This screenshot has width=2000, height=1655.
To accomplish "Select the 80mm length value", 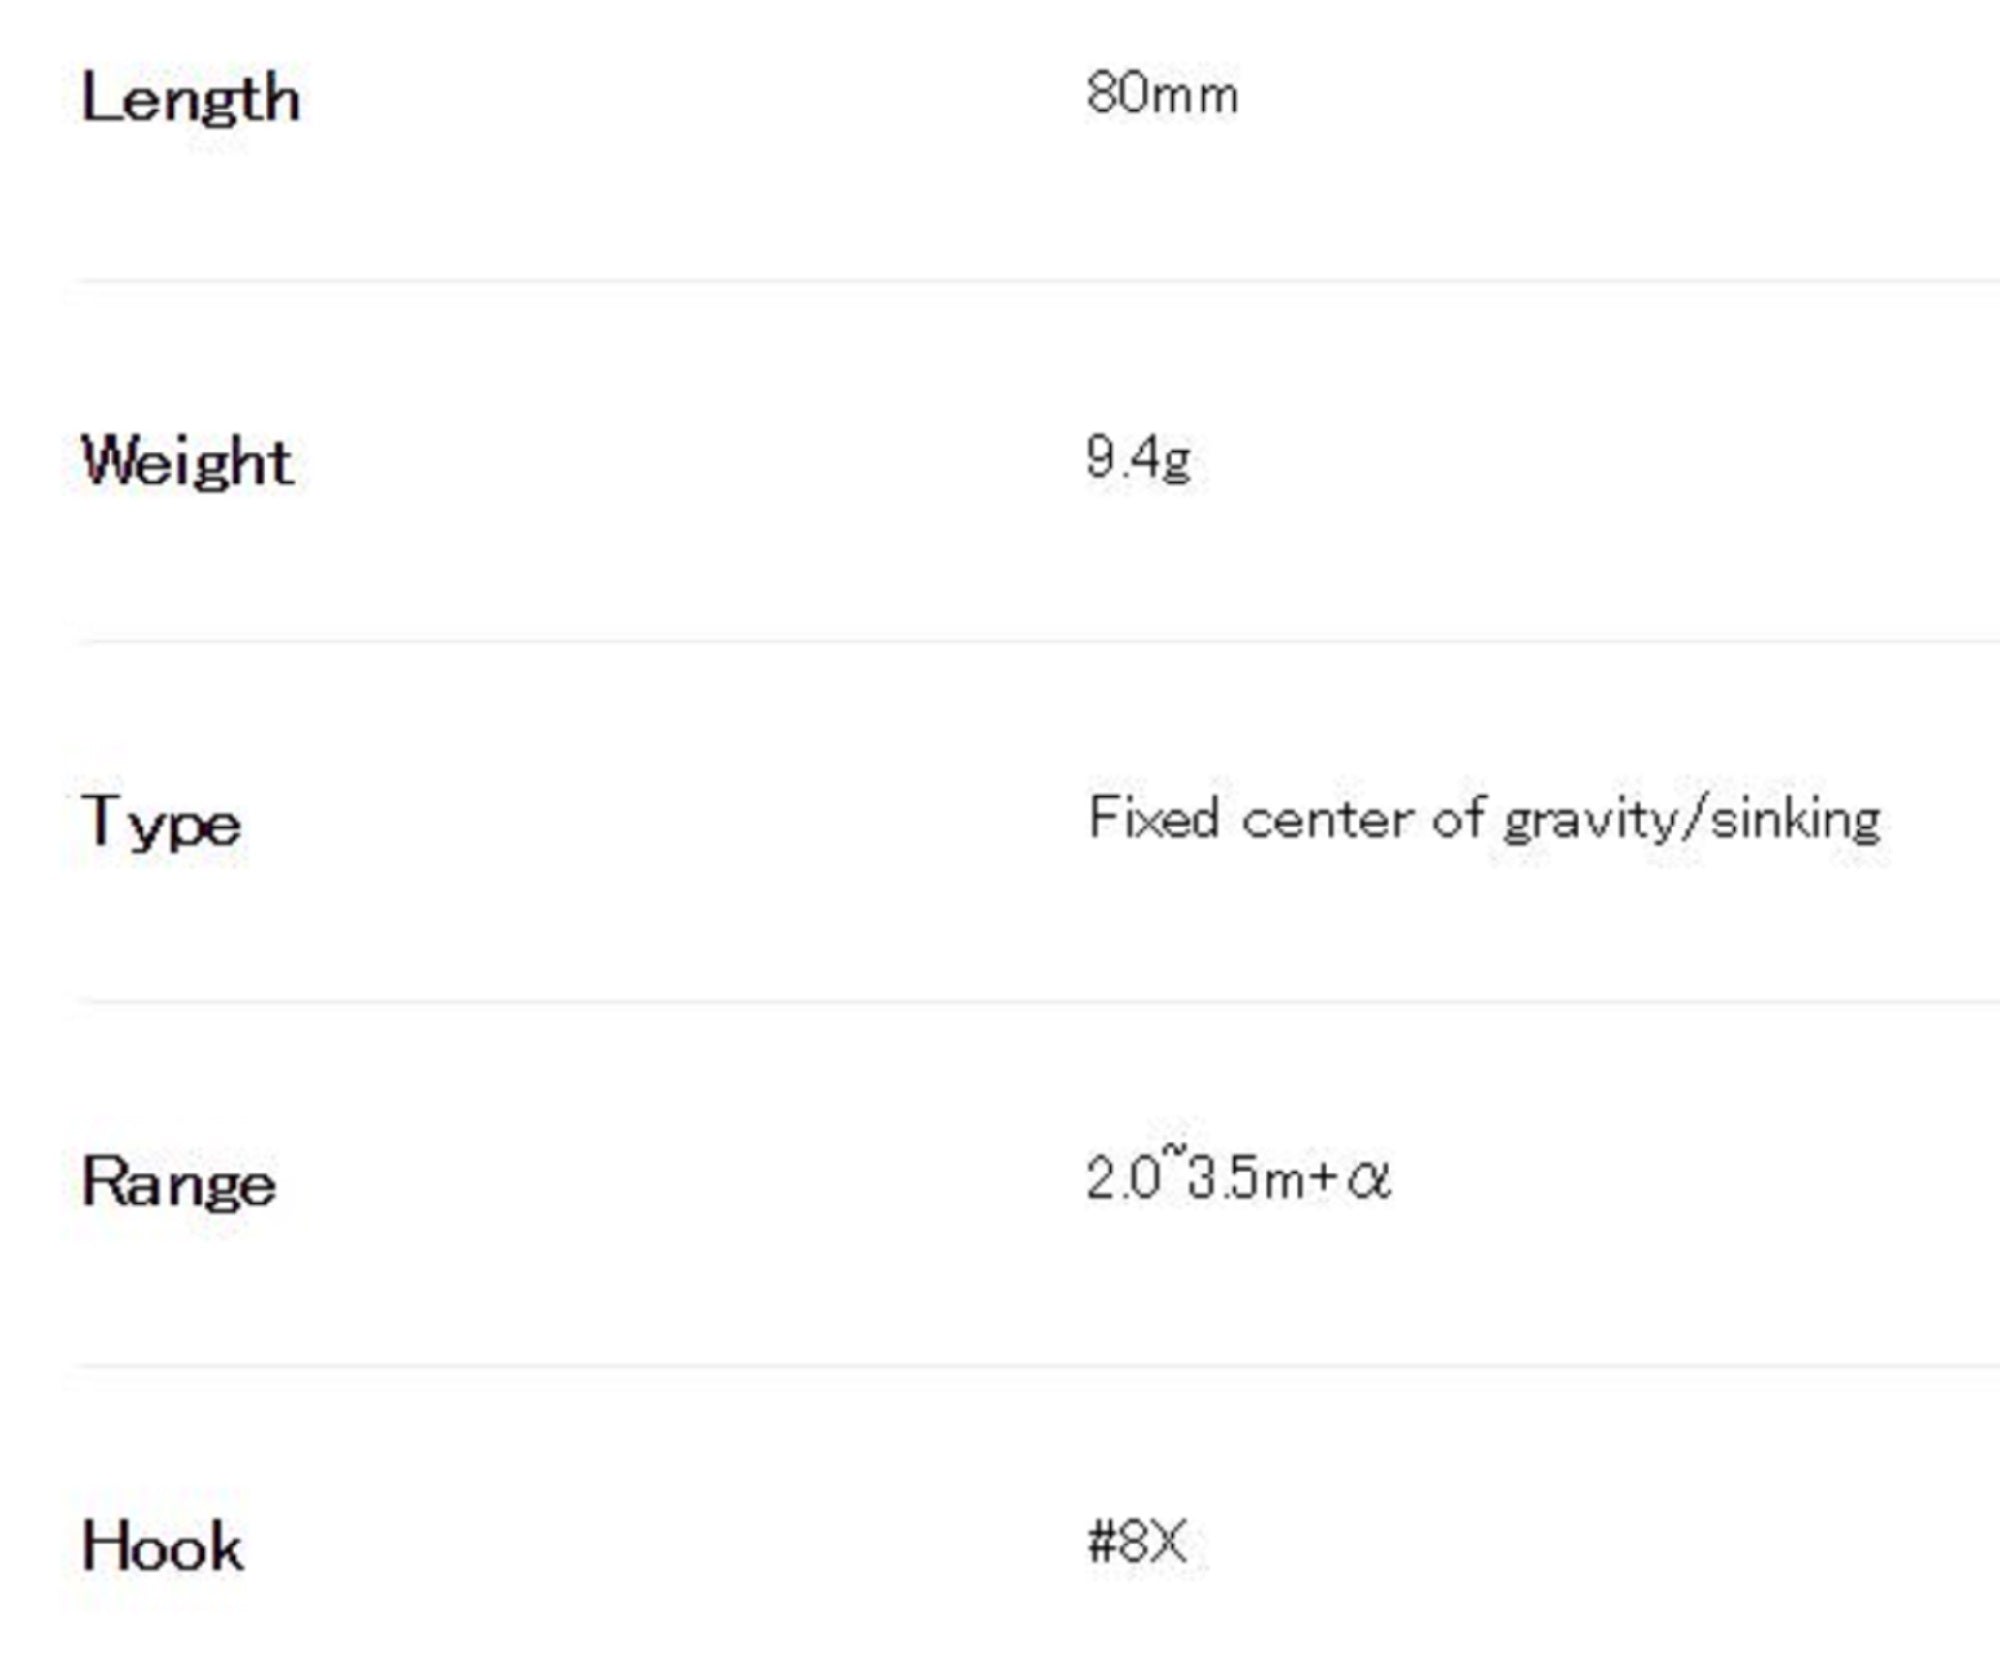I will coord(1162,95).
